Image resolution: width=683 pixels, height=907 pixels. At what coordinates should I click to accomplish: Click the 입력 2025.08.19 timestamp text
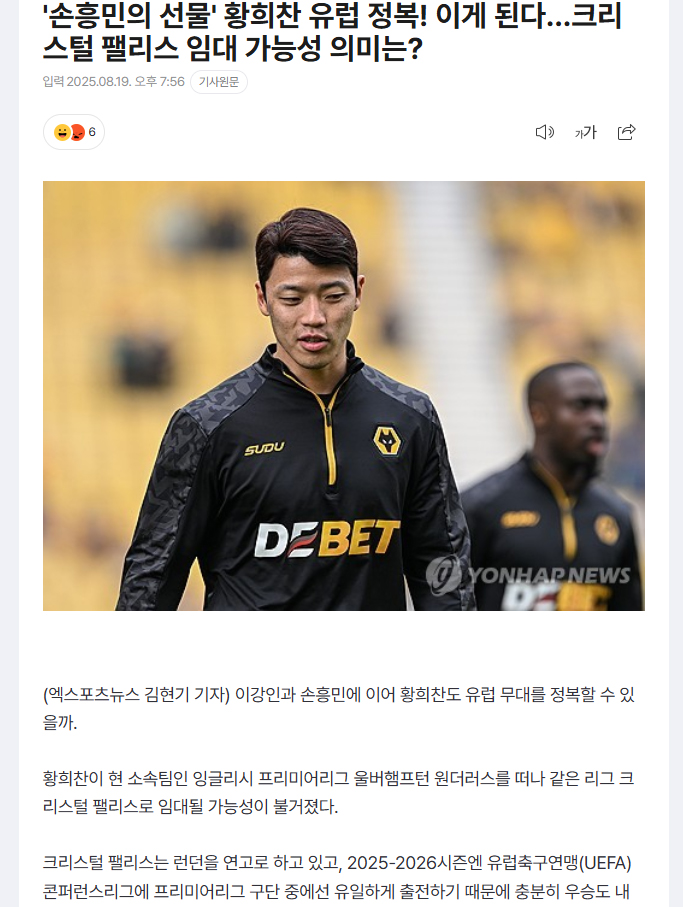click(113, 82)
